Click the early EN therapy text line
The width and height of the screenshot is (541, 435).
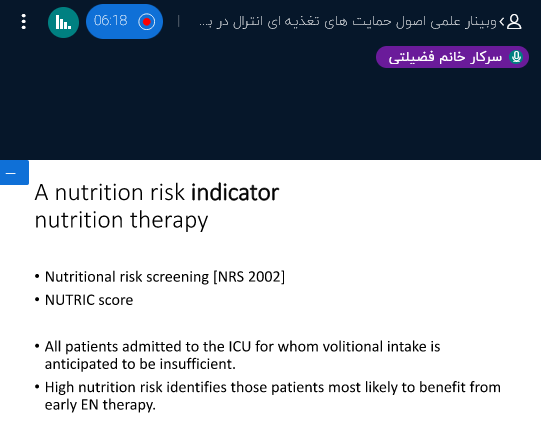[x=100, y=405]
